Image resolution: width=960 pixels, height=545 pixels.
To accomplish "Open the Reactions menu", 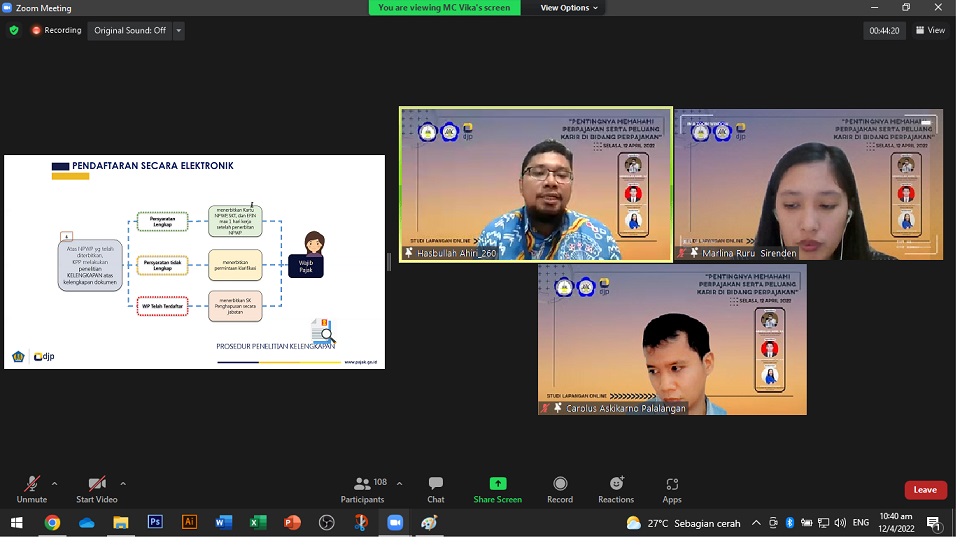I will [616, 489].
